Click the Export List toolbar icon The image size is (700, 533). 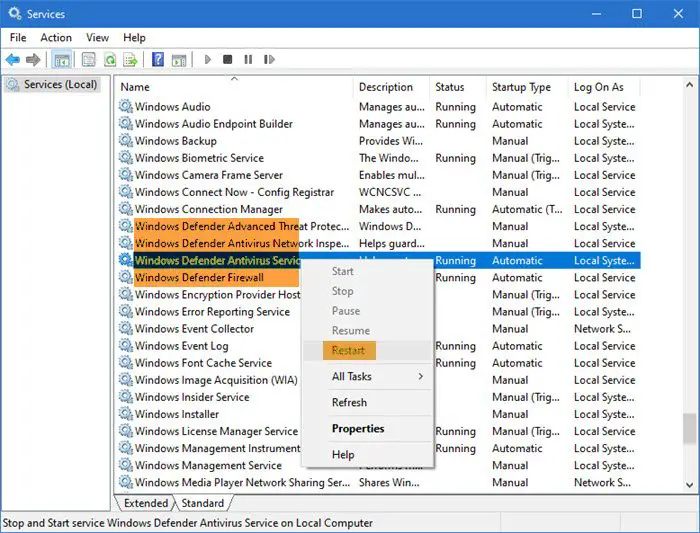[130, 59]
